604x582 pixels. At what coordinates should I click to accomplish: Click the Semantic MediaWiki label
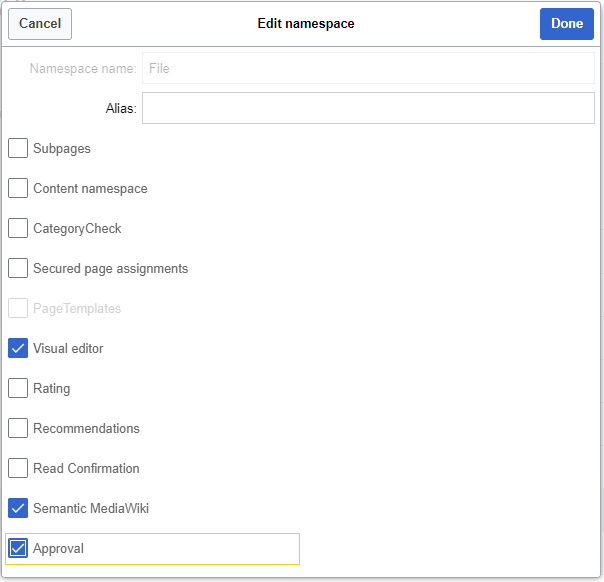point(91,508)
